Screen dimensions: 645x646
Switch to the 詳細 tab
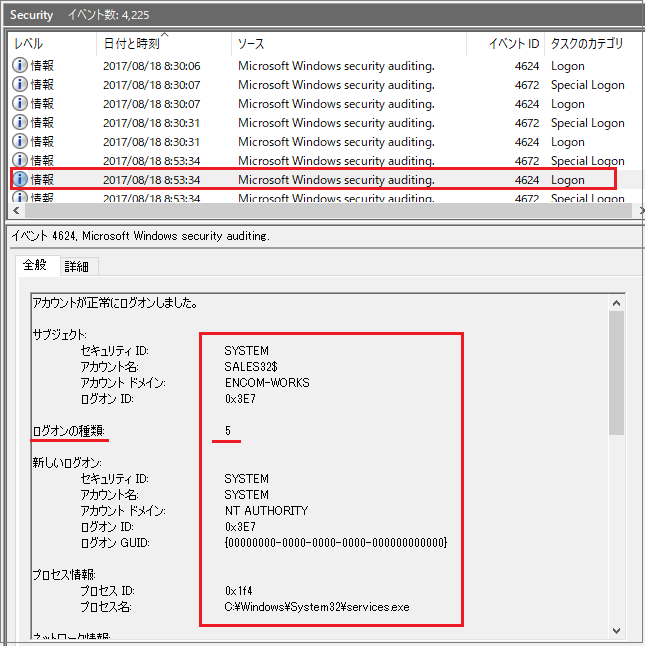(x=77, y=267)
